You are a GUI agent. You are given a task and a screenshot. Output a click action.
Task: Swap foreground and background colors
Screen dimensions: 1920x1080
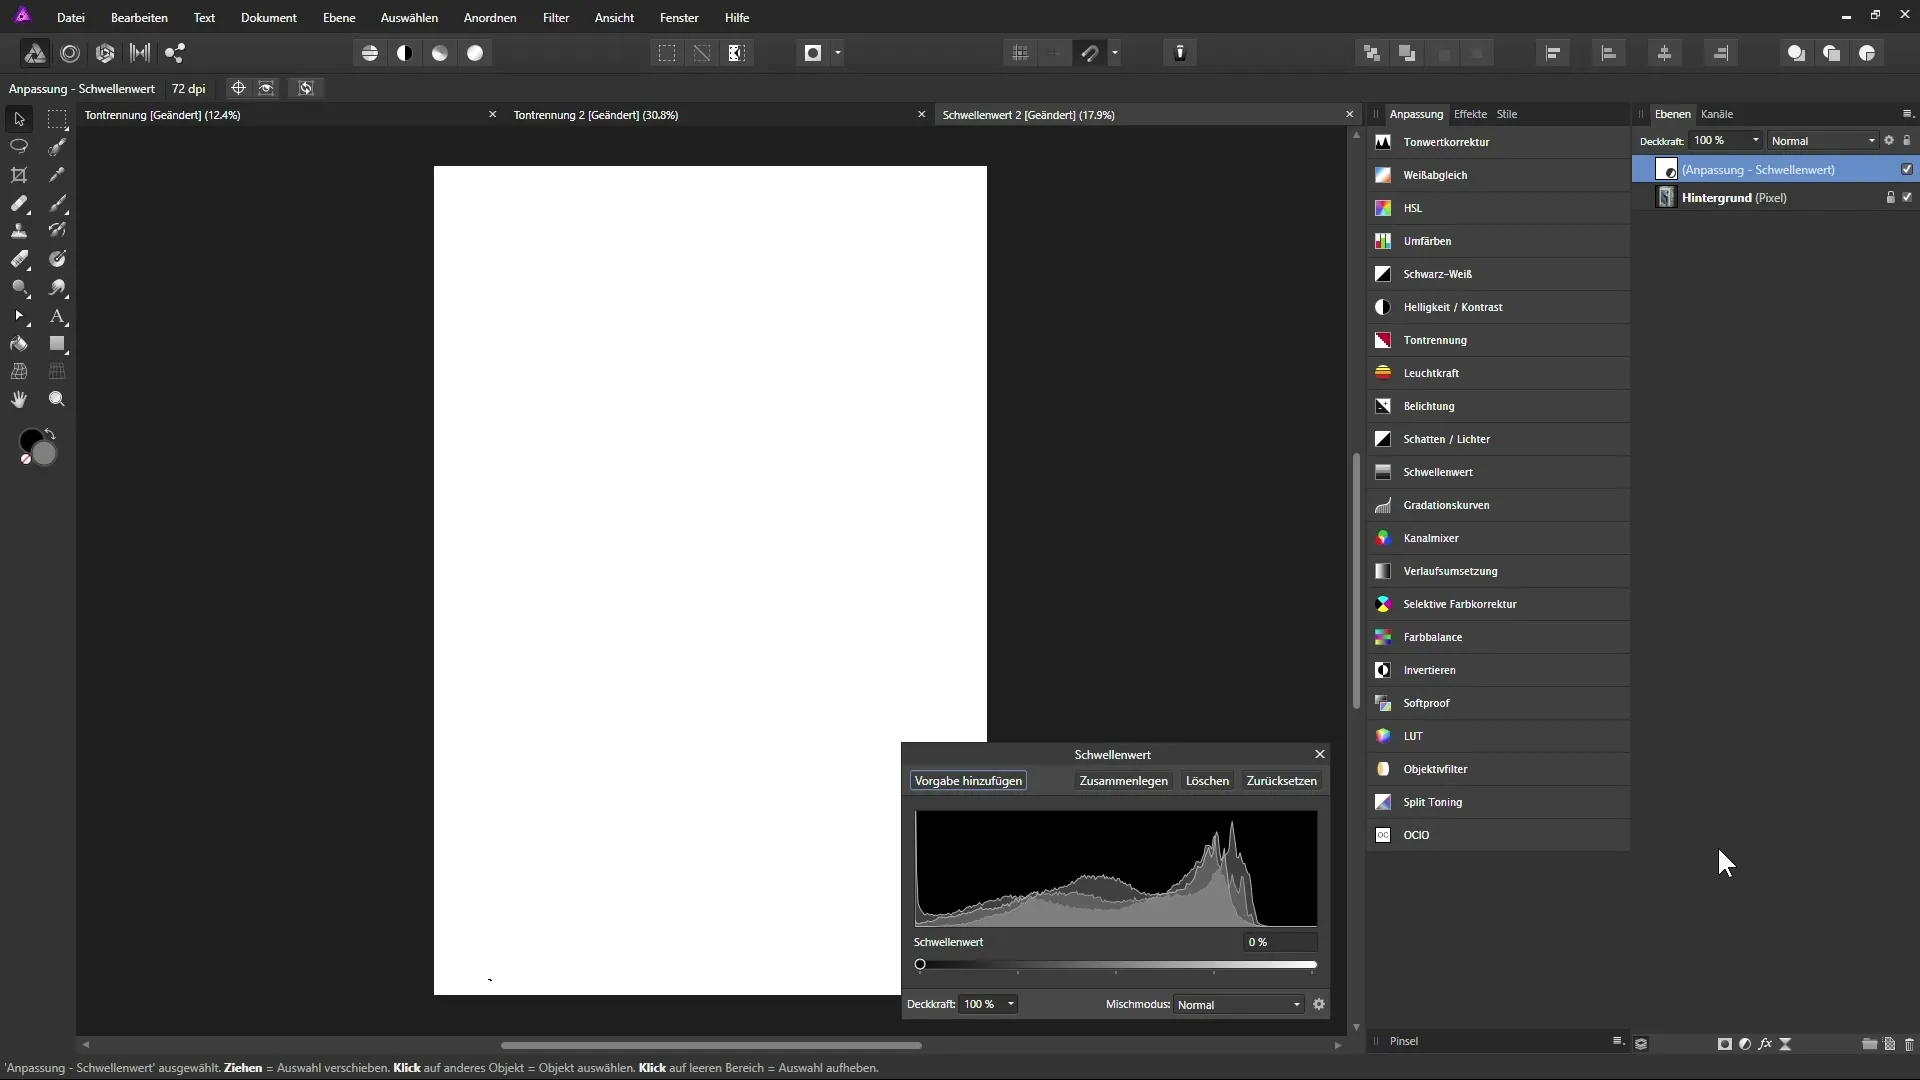click(x=50, y=434)
